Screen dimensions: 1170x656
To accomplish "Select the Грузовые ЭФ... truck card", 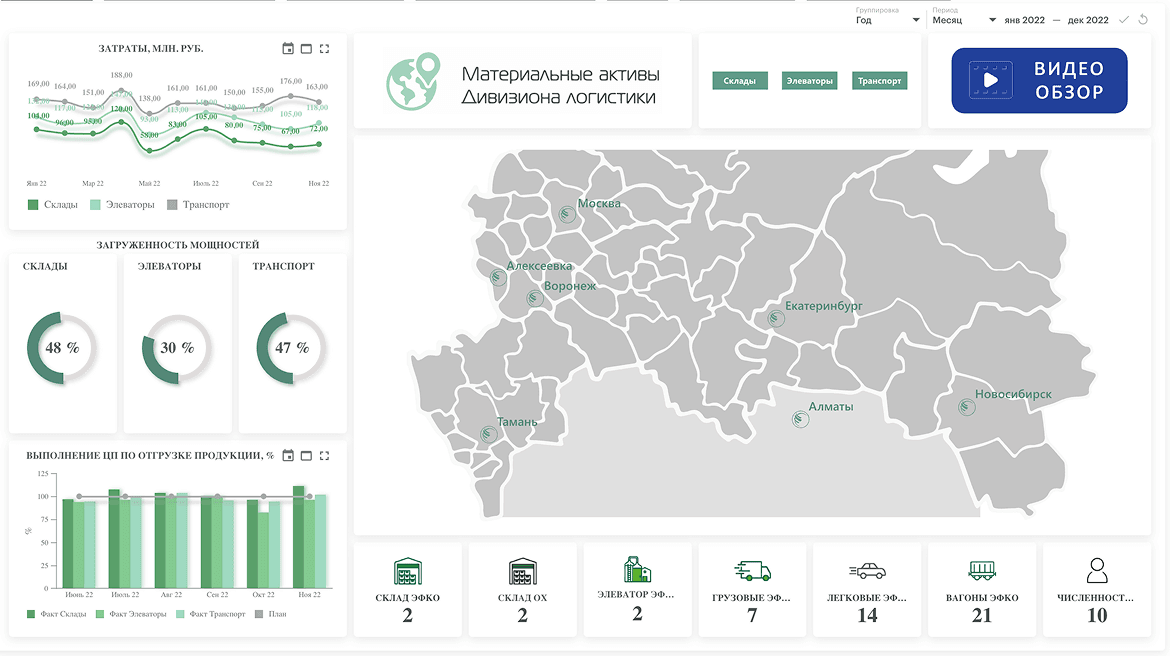I will point(752,590).
